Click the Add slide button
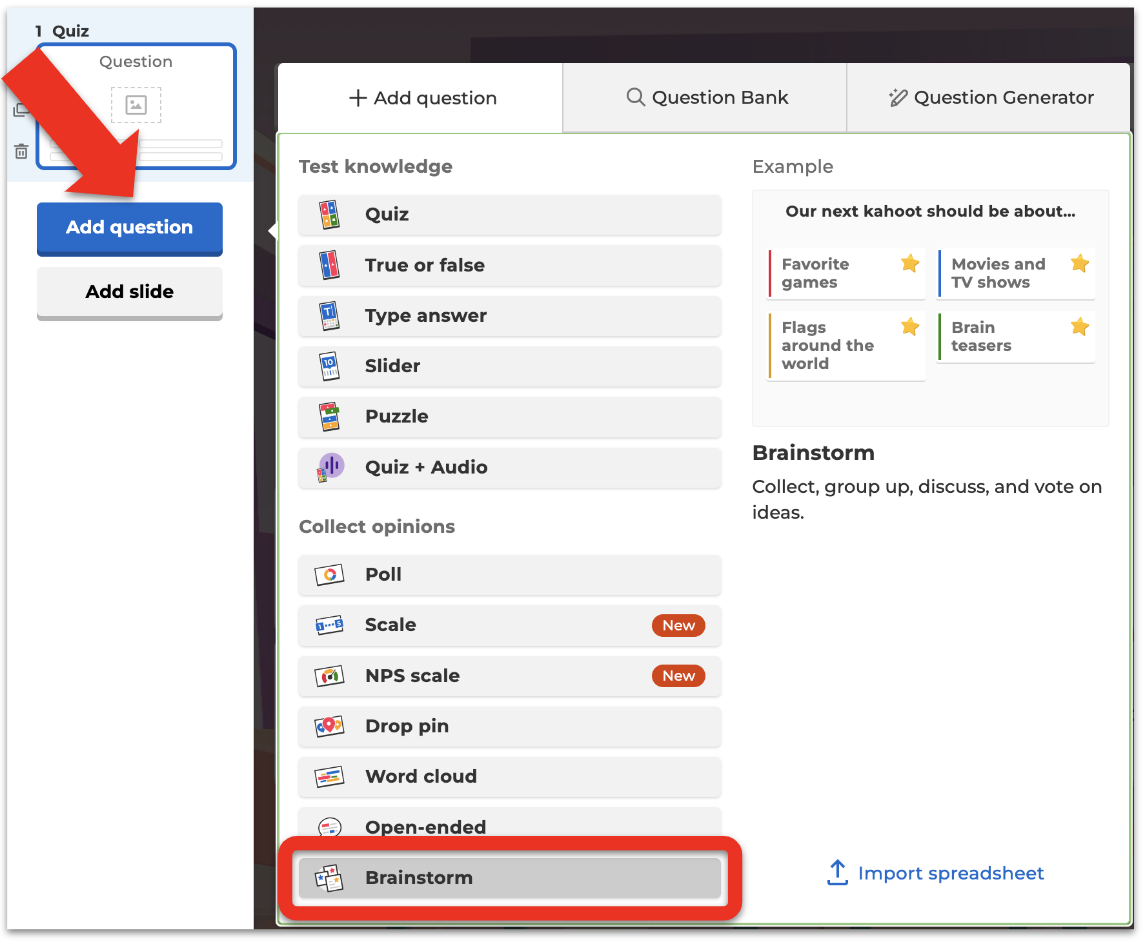This screenshot has height=942, width=1144. pos(130,293)
